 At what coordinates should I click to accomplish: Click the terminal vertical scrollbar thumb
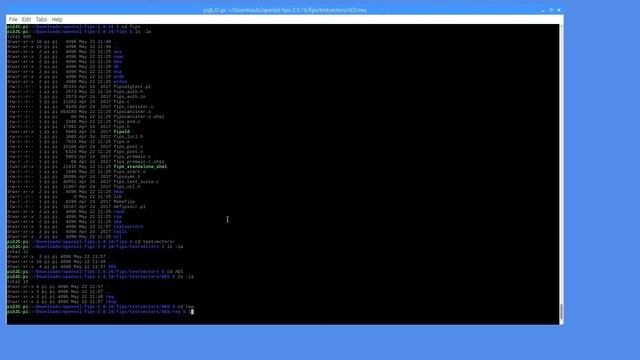tap(562, 312)
